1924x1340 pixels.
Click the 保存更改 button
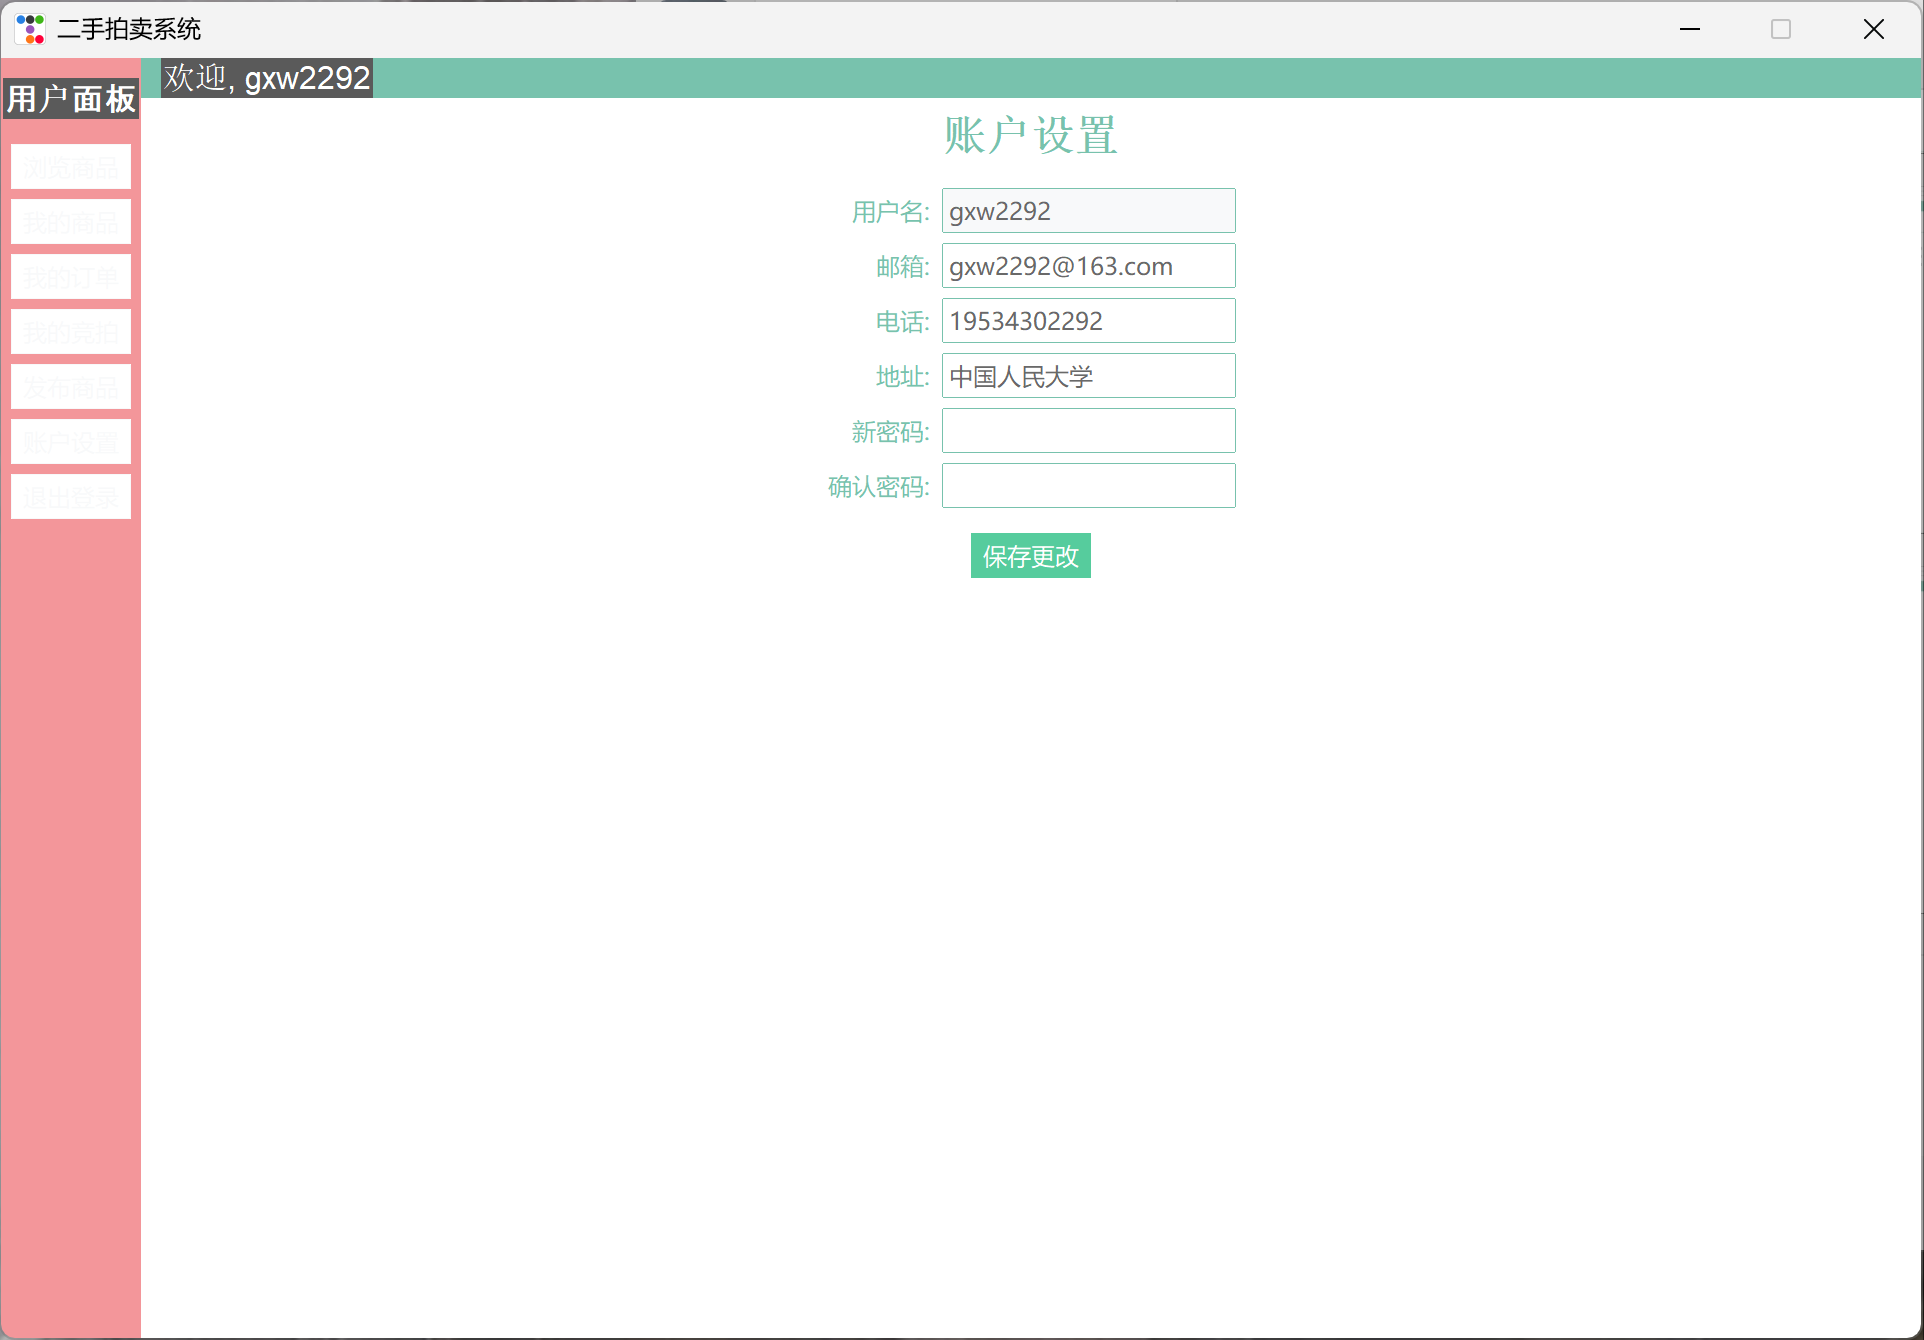(1030, 556)
